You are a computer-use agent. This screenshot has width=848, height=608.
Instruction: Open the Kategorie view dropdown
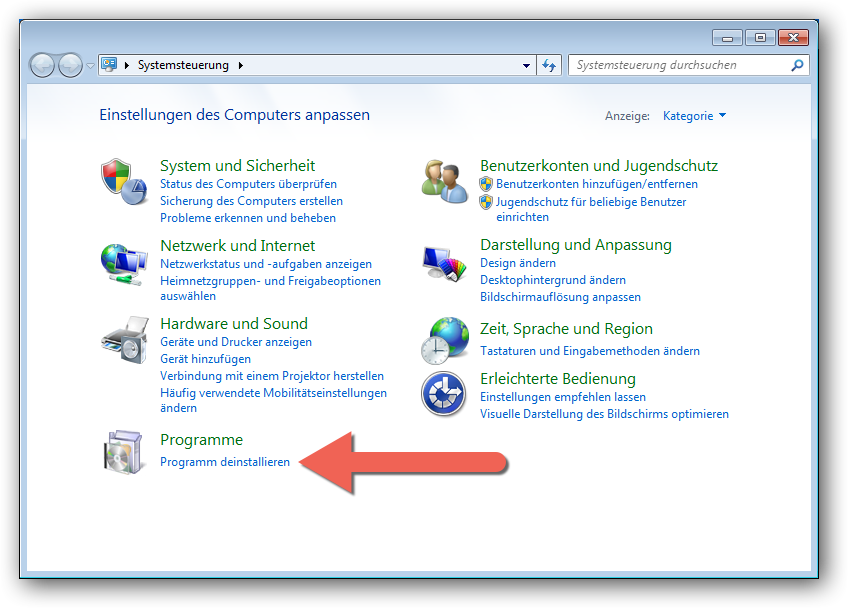point(694,116)
